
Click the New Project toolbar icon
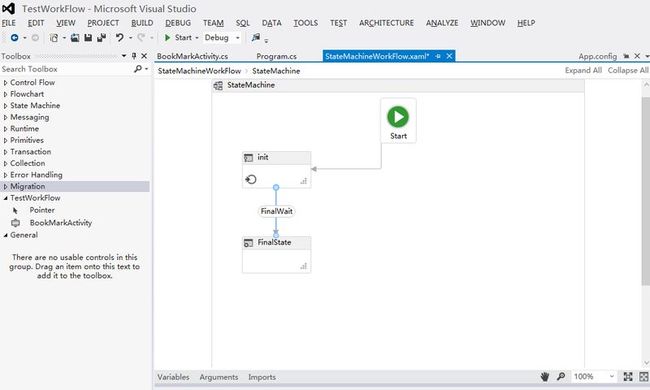[54, 38]
